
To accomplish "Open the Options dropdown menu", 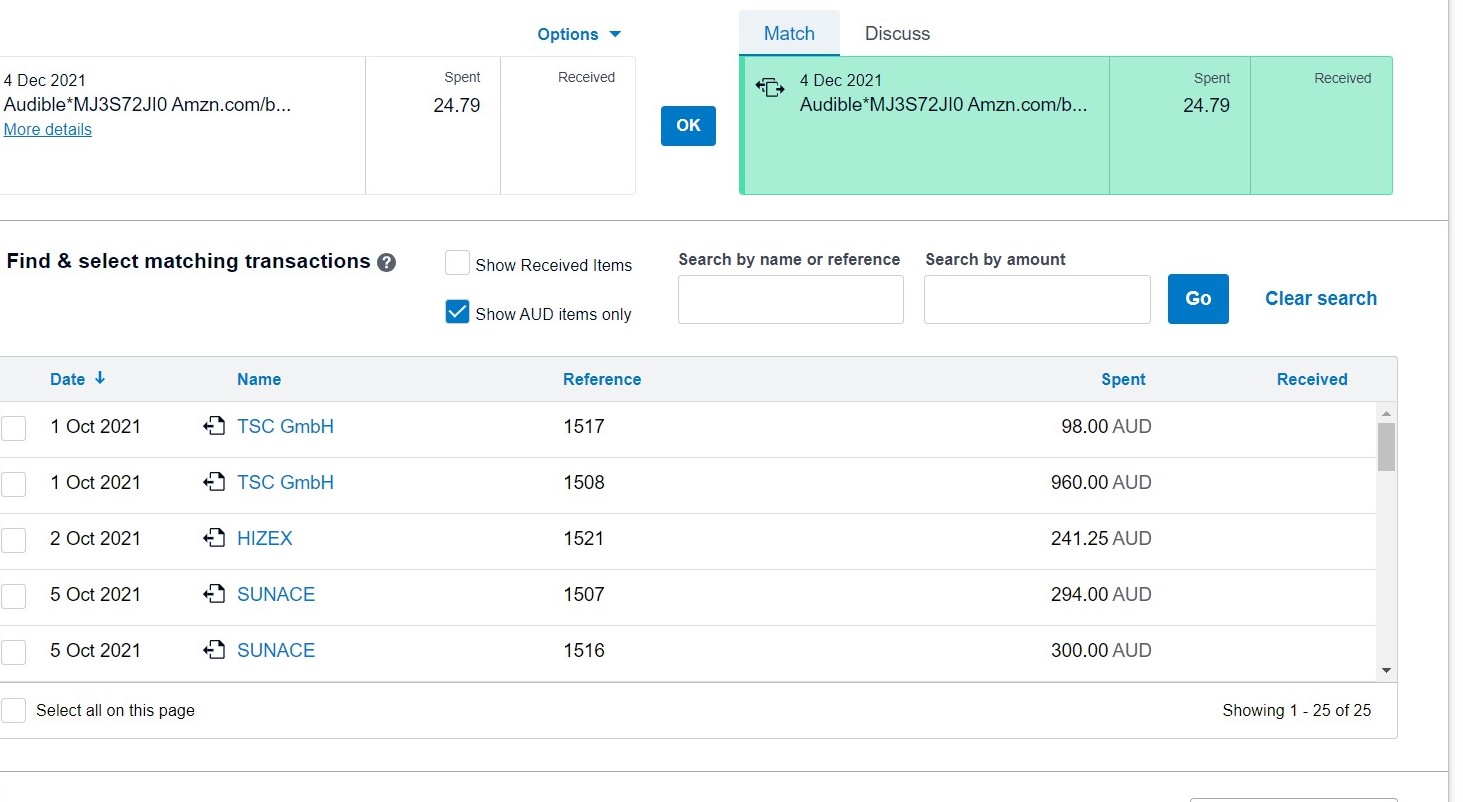I will pos(579,35).
